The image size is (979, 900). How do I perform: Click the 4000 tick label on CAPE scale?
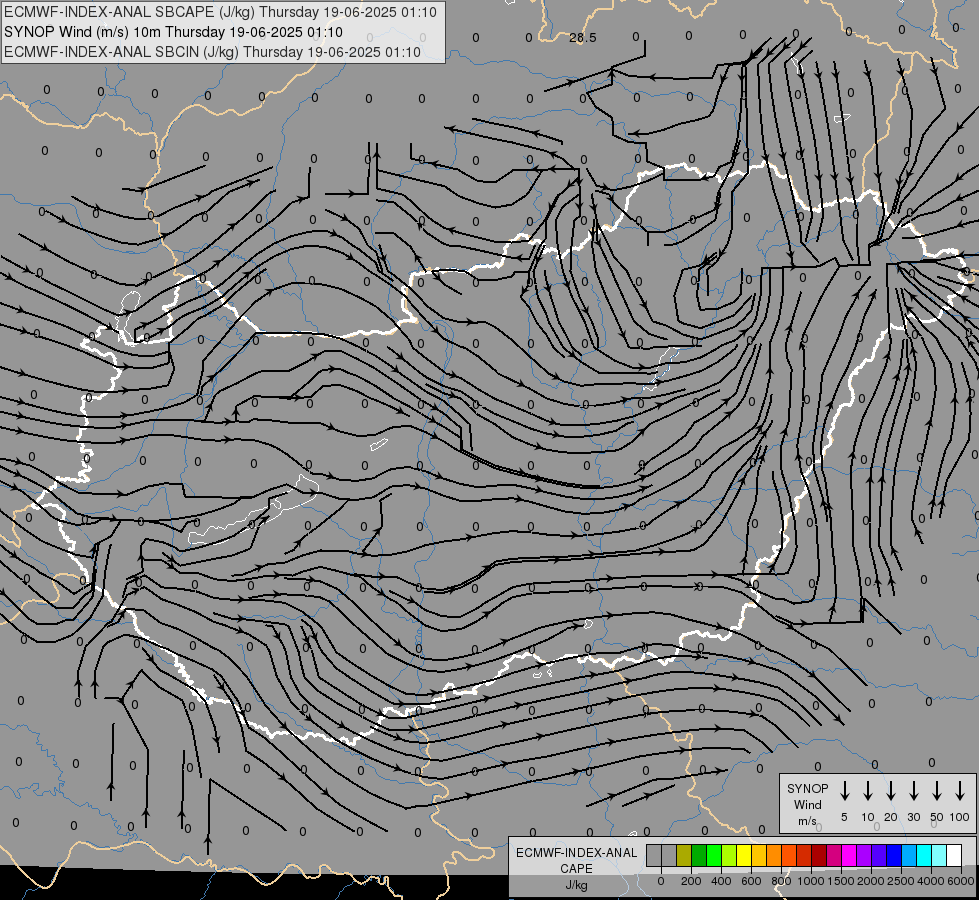tap(931, 881)
